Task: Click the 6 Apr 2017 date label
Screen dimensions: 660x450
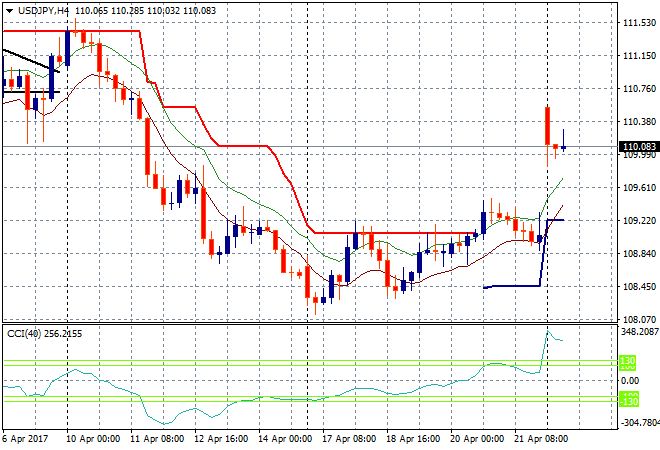Action: pos(25,439)
